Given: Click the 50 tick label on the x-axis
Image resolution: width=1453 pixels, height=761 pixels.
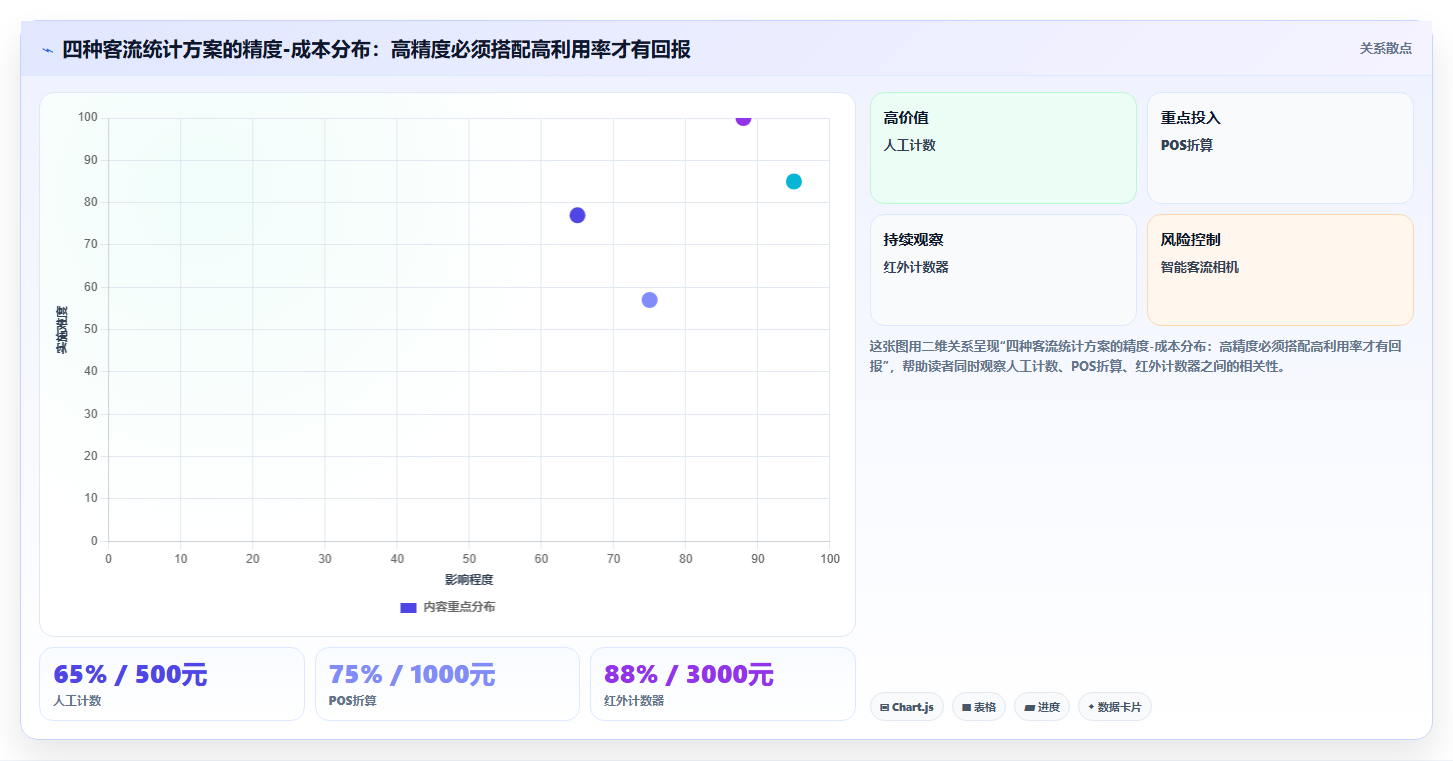Looking at the screenshot, I should (469, 559).
